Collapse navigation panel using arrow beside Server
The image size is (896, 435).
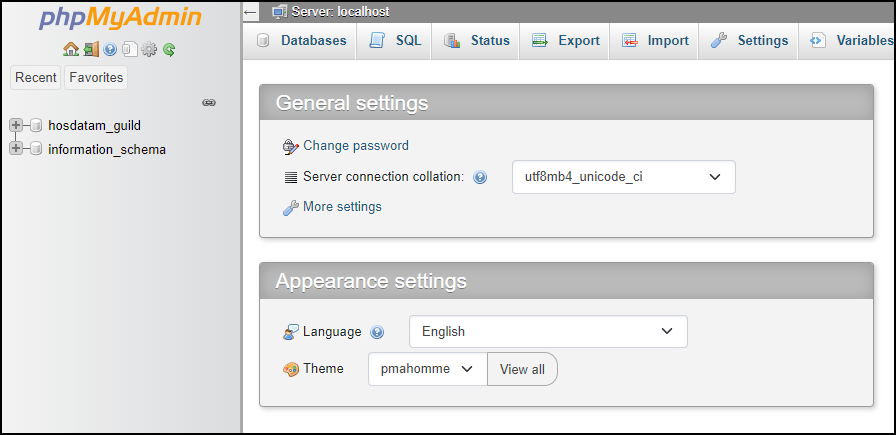[250, 12]
